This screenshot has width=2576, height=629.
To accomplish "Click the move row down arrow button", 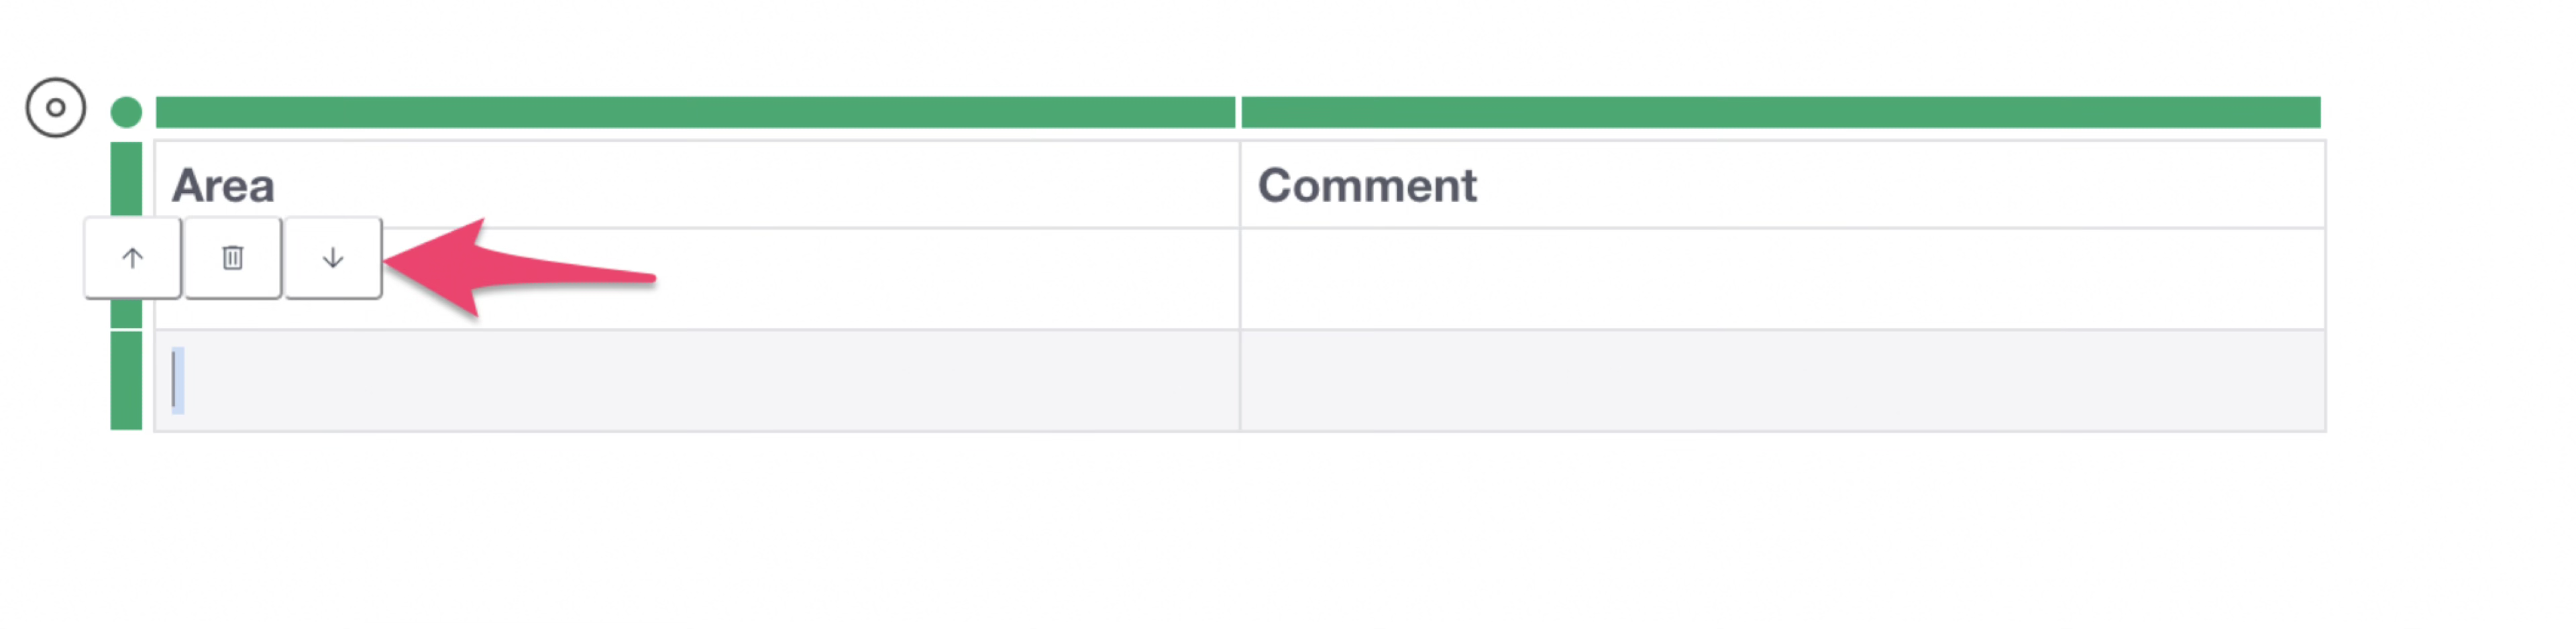I will [x=333, y=258].
